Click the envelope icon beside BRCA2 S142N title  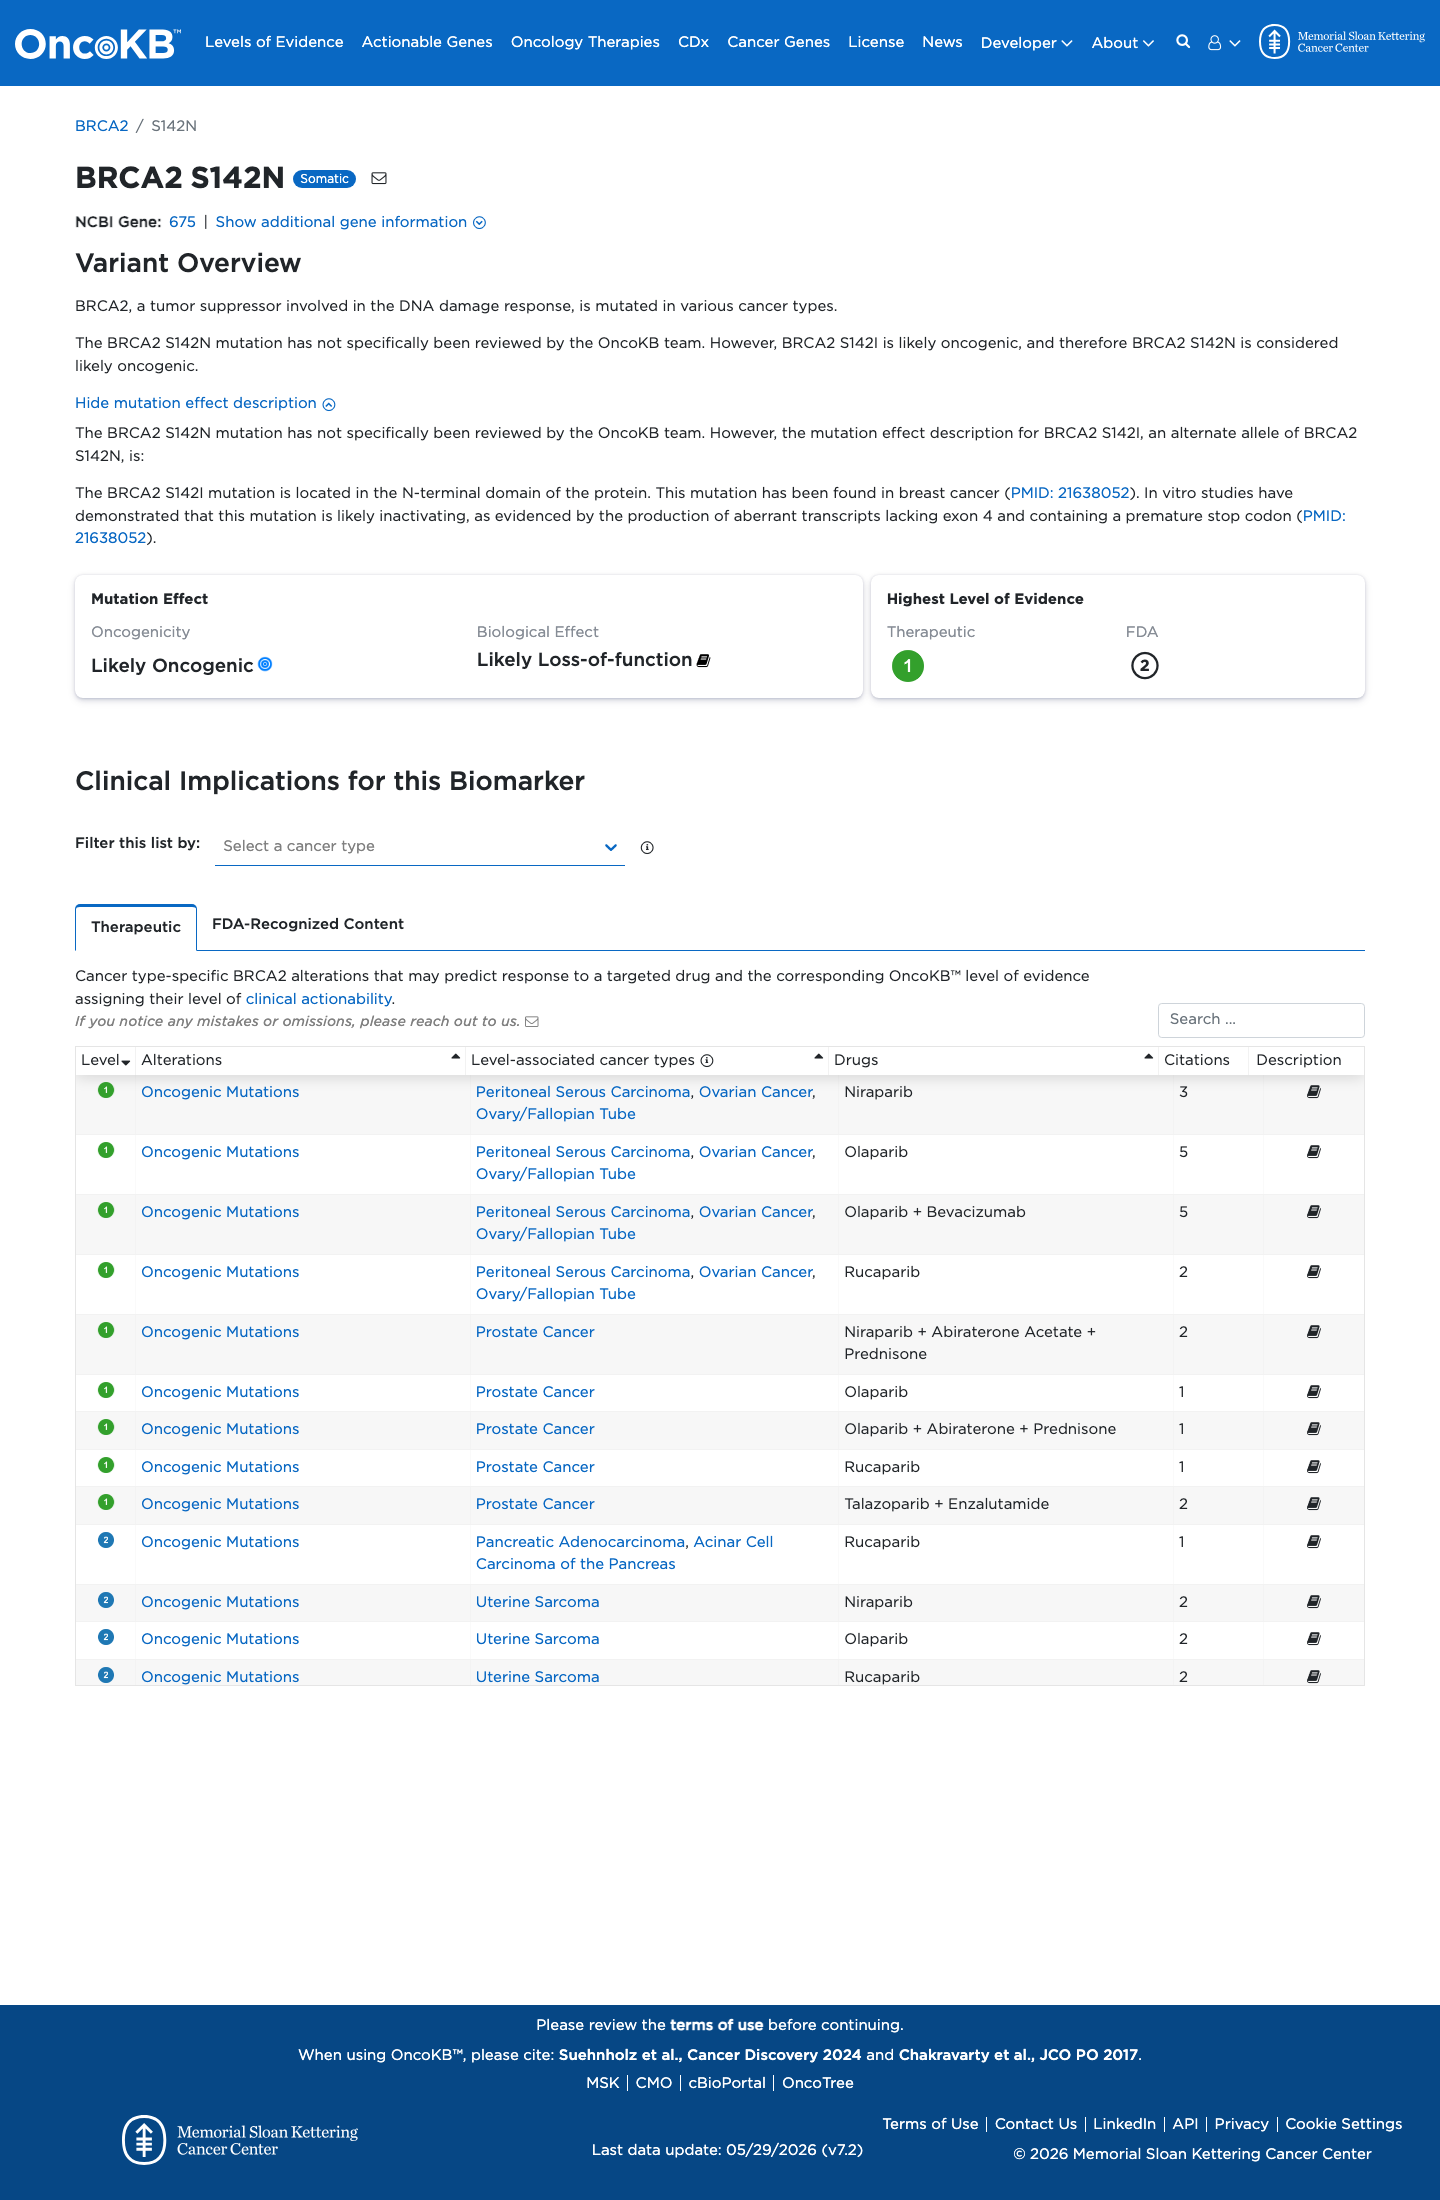tap(379, 178)
